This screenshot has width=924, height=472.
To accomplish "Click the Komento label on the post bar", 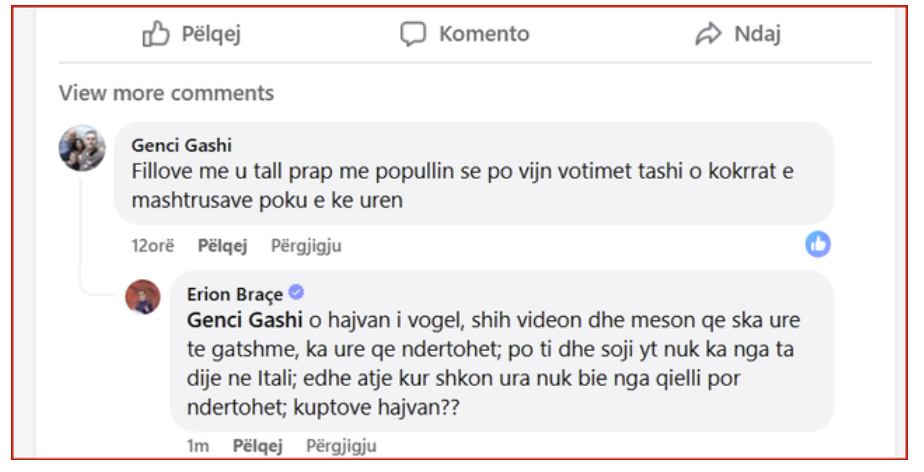I will point(484,34).
